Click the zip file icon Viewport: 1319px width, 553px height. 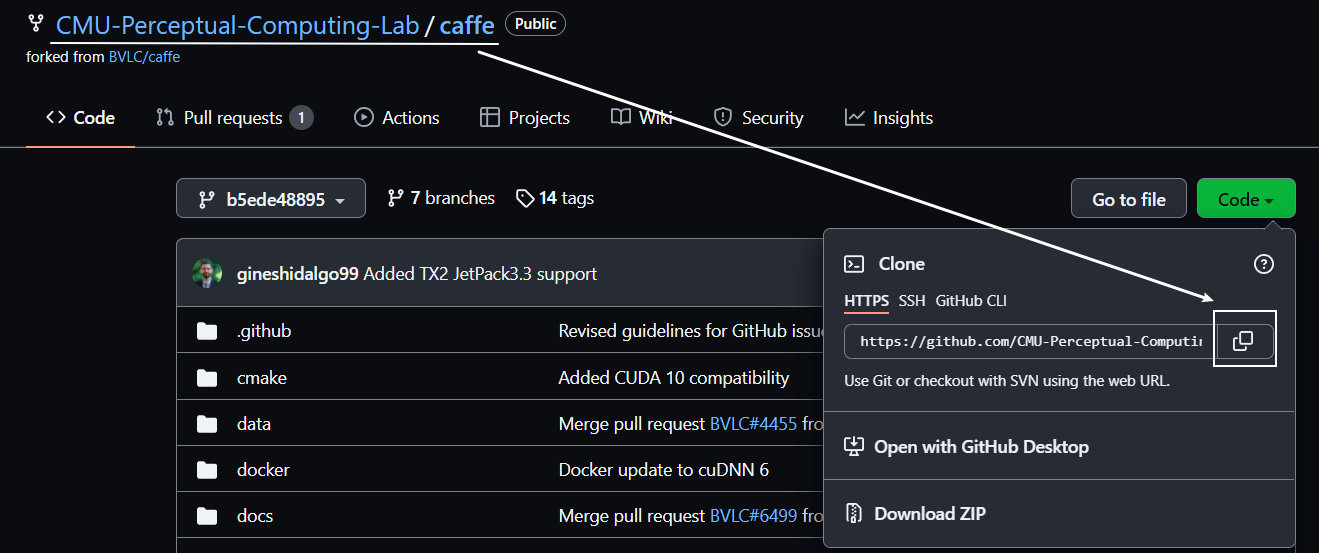tap(854, 513)
